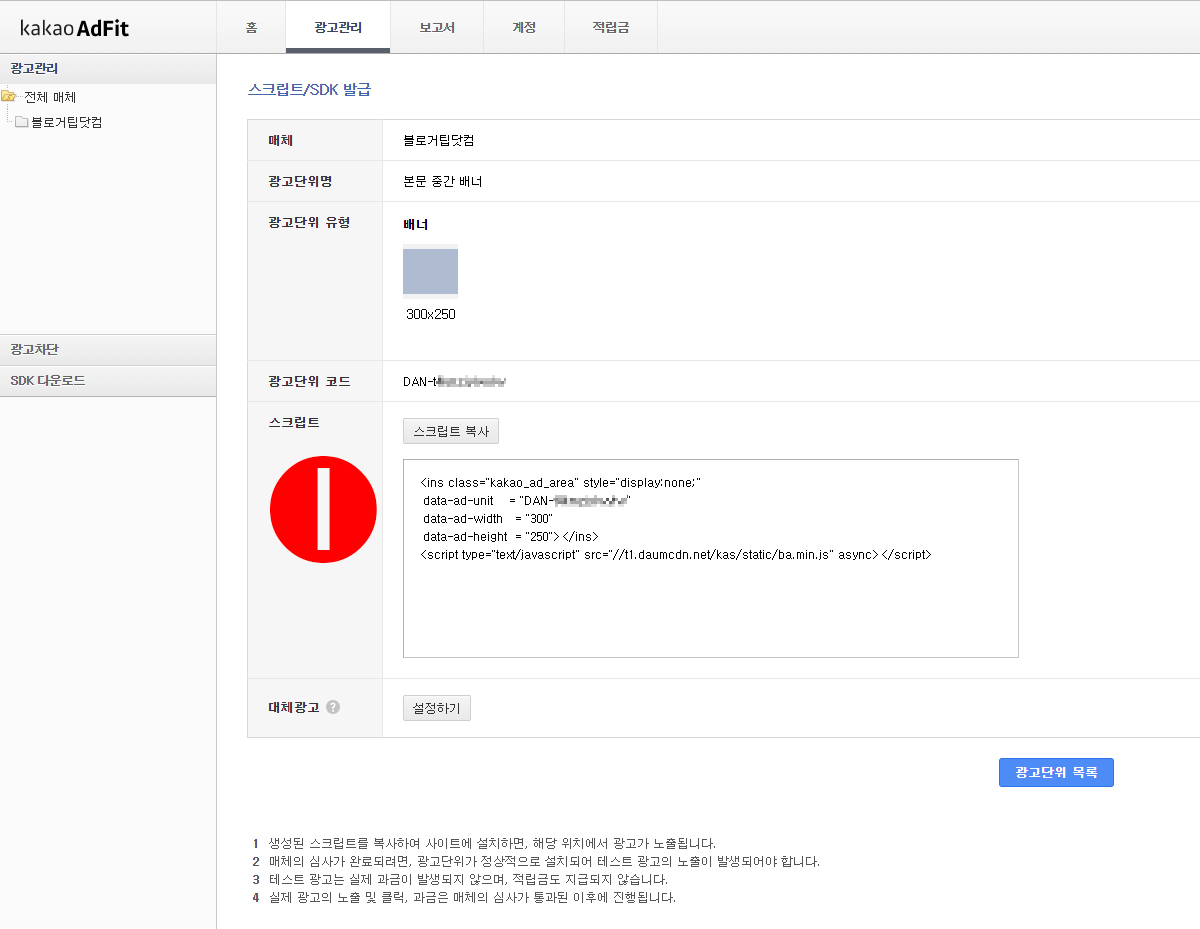The image size is (1200, 929).
Task: Select the 광고관리 sidebar section header
Action: coord(108,69)
